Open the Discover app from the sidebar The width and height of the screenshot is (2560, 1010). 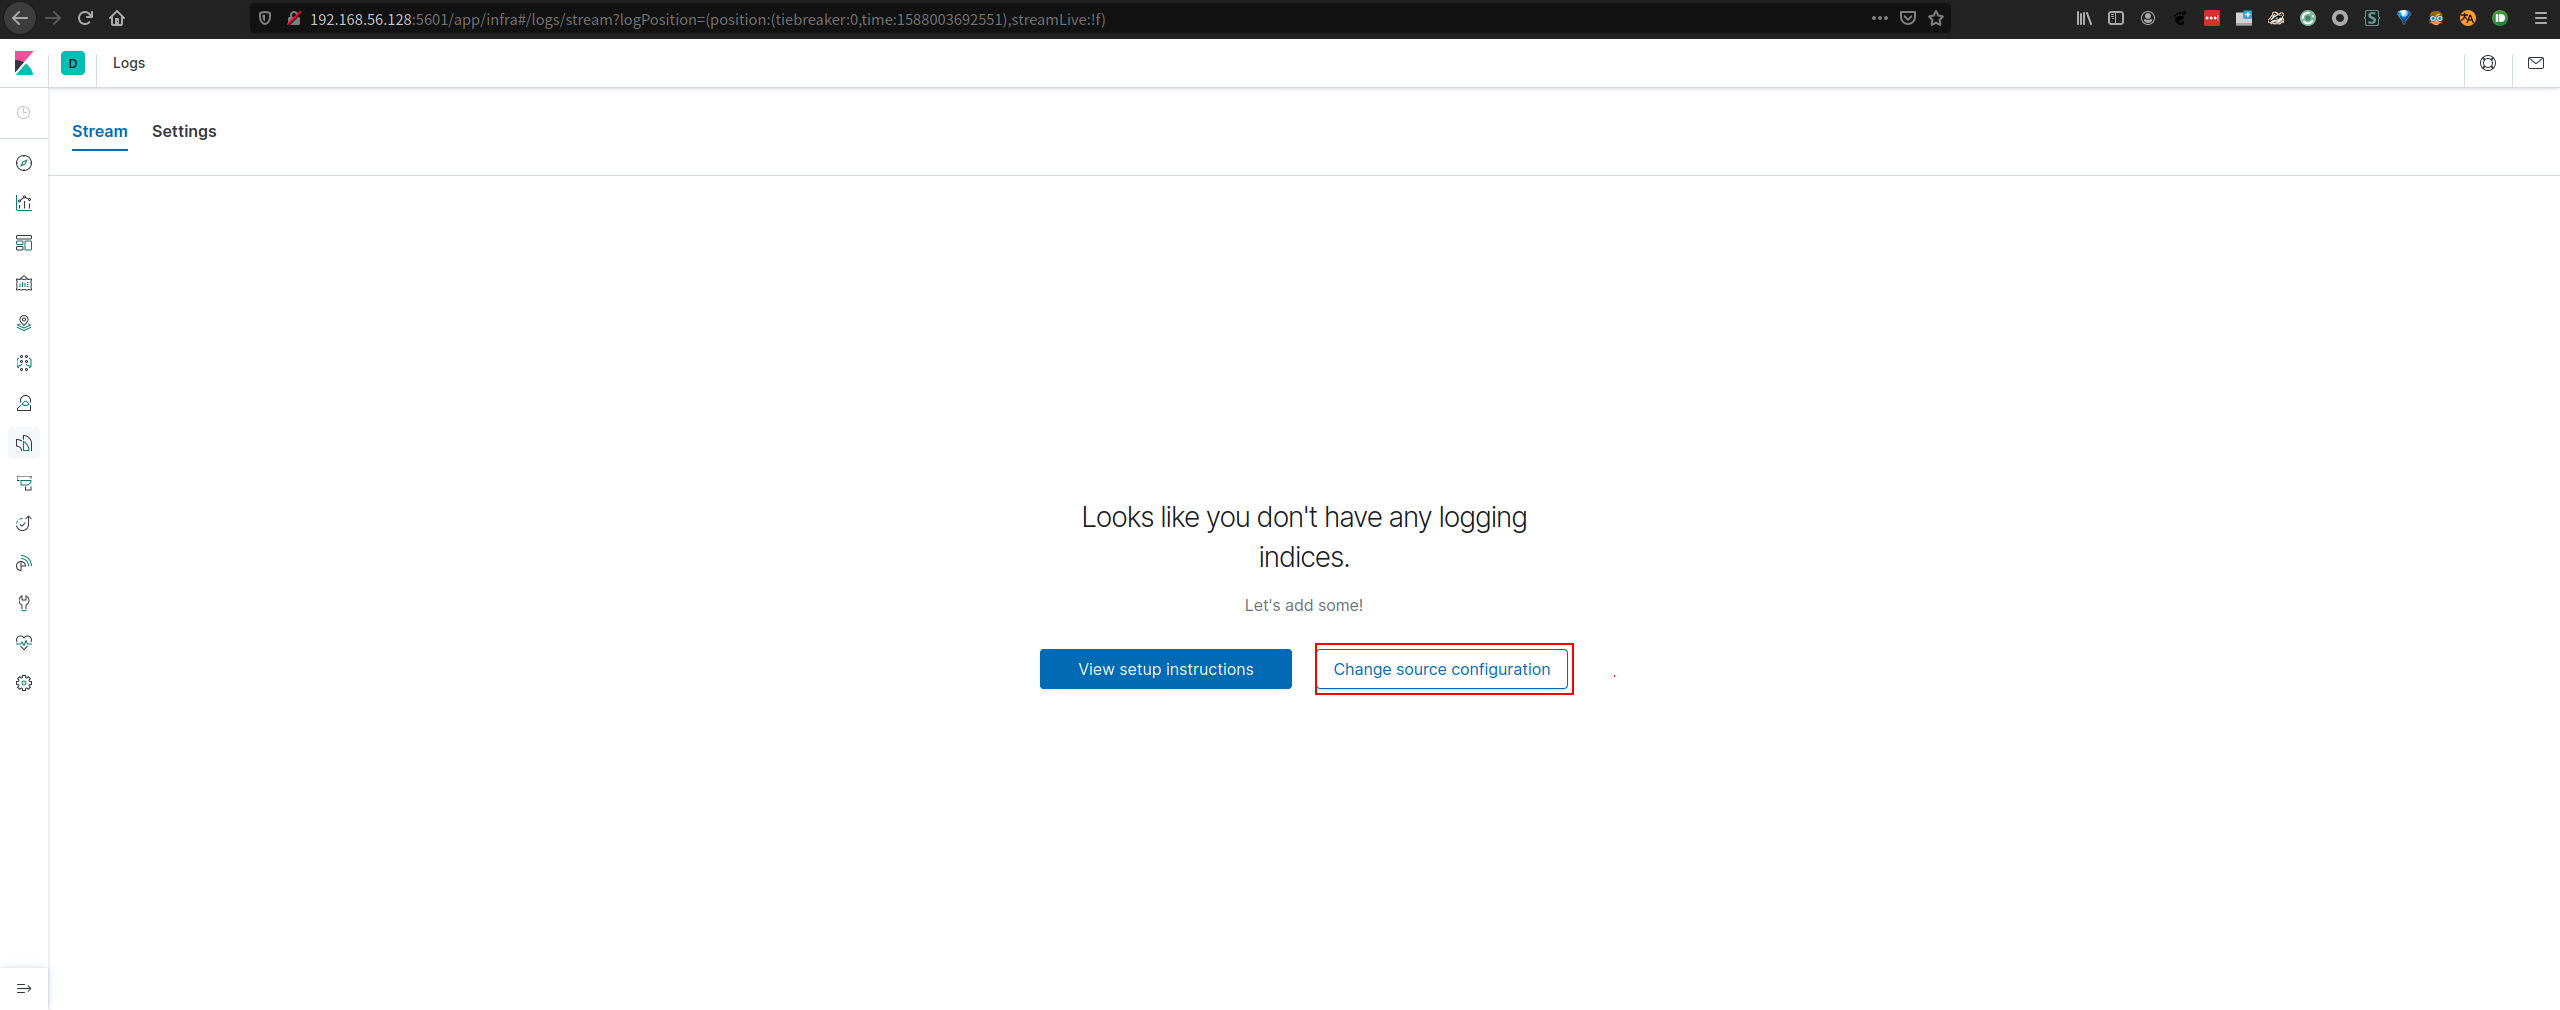click(24, 163)
